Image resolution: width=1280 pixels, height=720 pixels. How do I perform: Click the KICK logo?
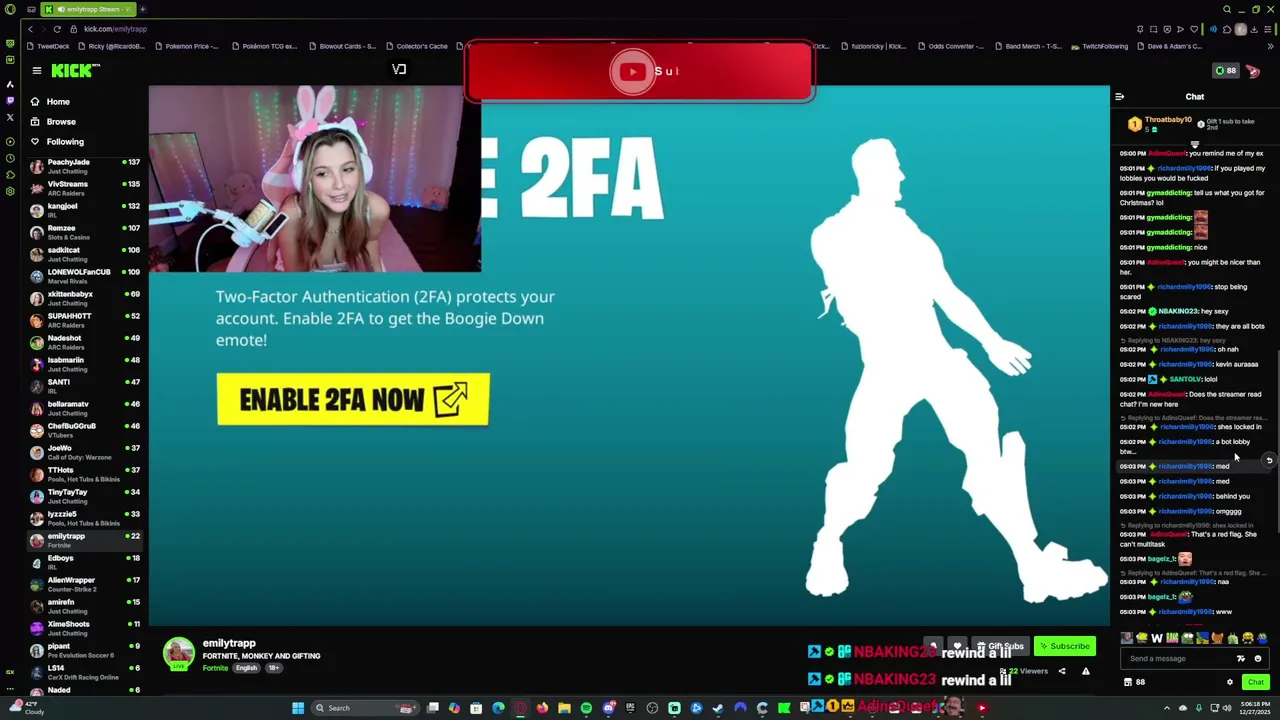[x=76, y=70]
